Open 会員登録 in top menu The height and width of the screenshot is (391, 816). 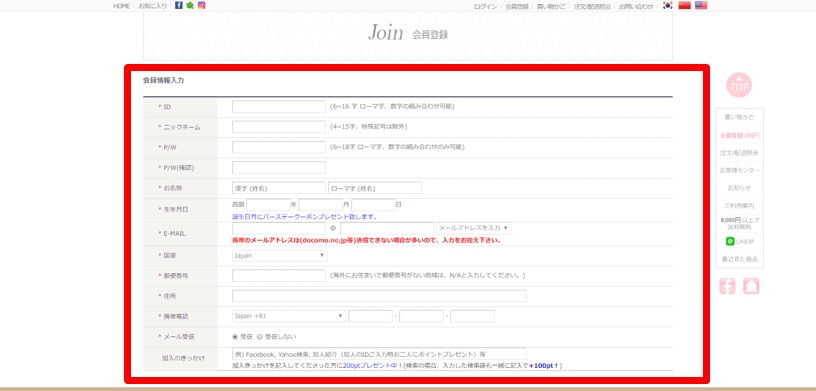(x=517, y=6)
